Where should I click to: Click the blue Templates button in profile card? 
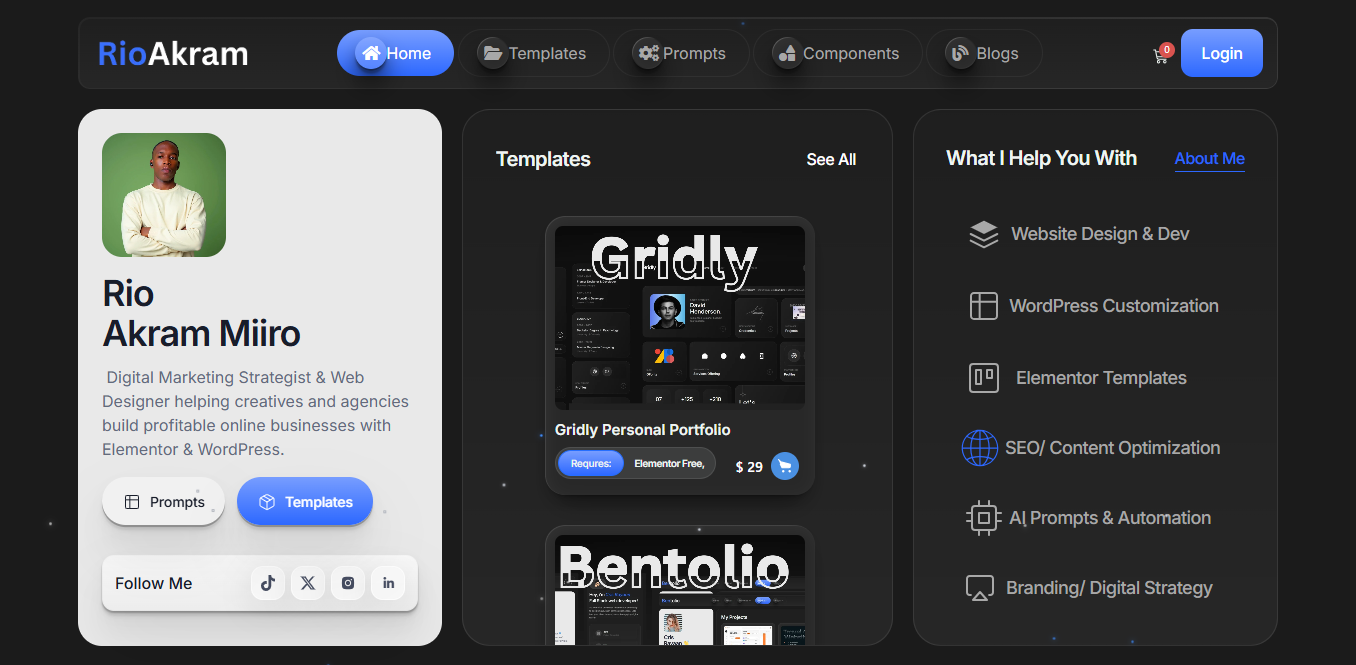[x=305, y=502]
